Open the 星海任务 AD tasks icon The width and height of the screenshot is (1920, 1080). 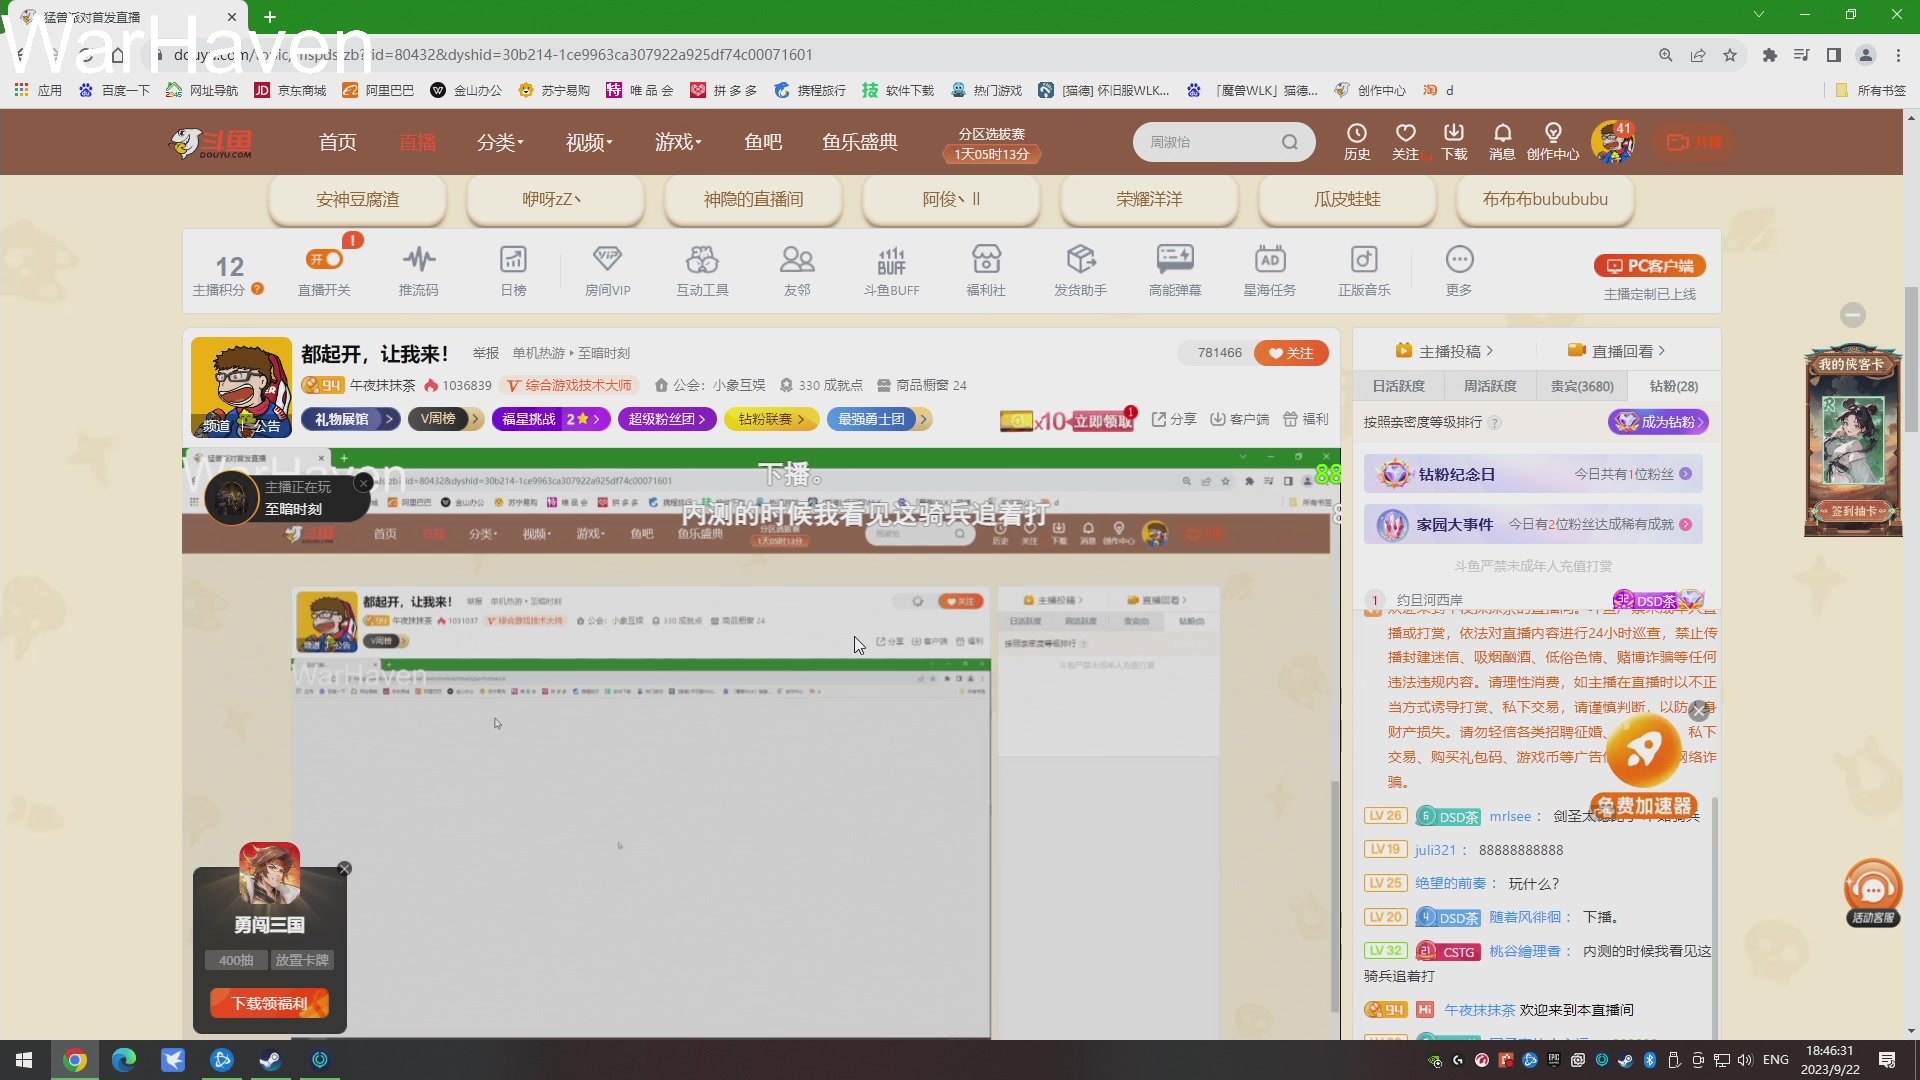coord(1270,270)
